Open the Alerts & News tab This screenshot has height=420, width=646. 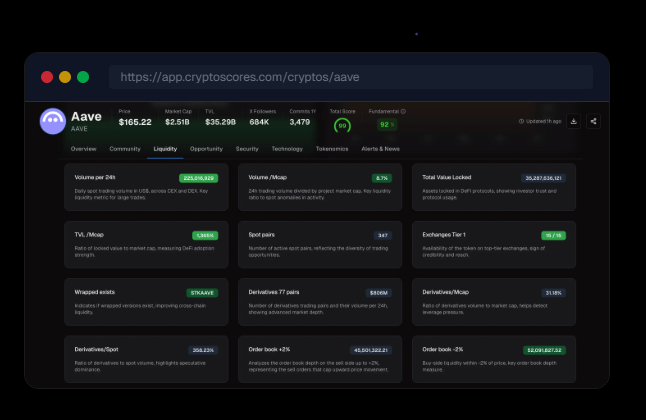[380, 148]
